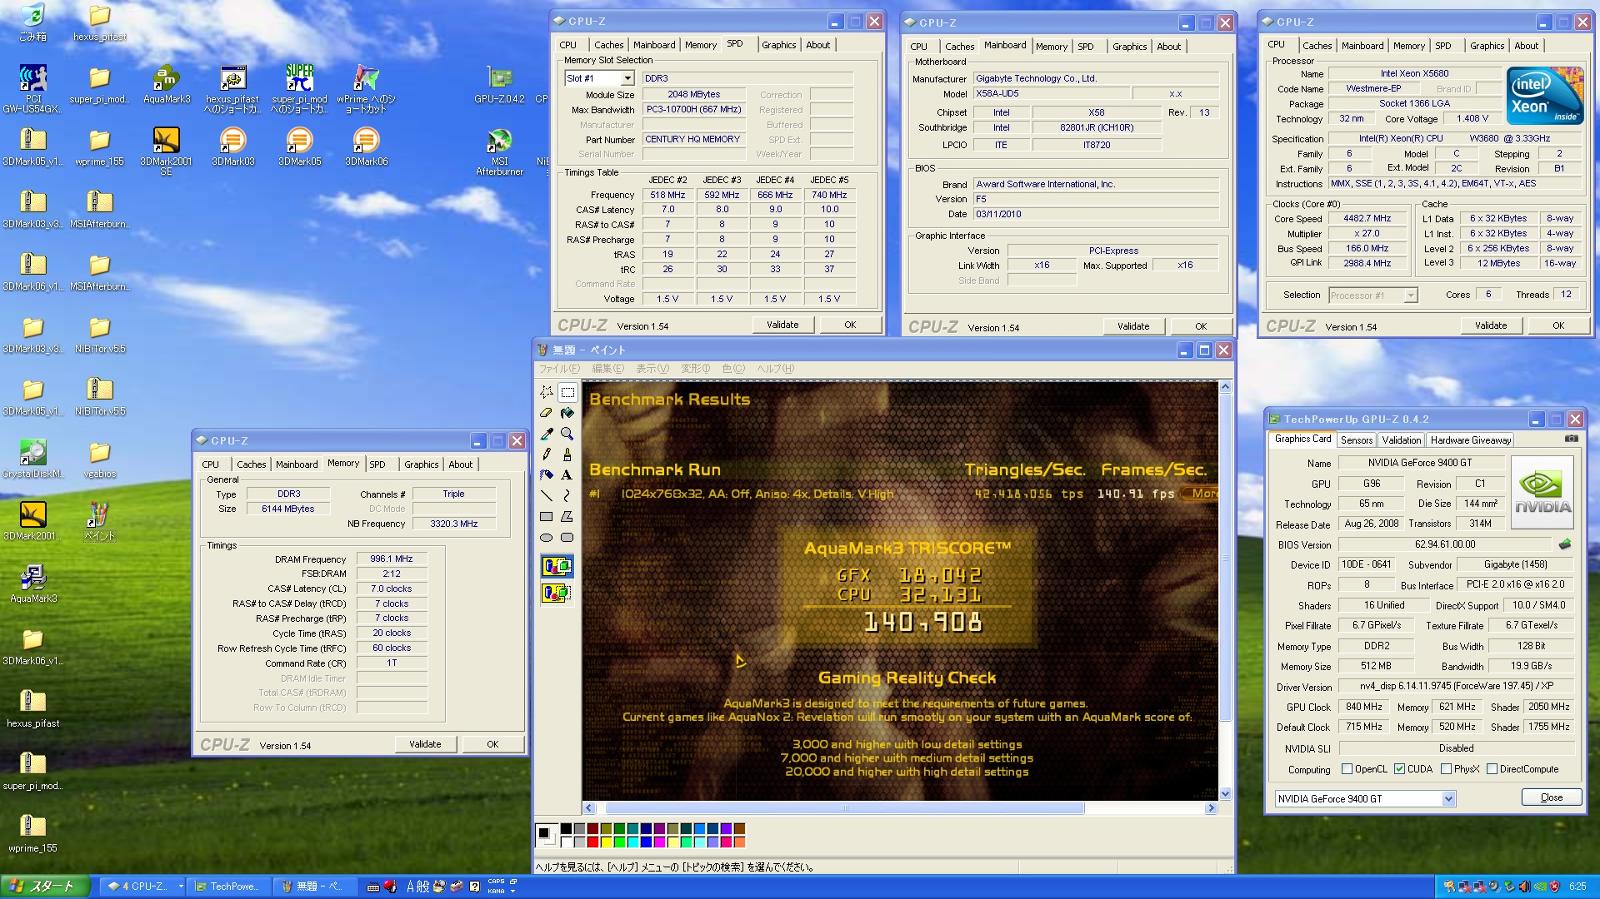The image size is (1600, 899).
Task: Choose the Curve tool in Paint
Action: click(x=567, y=496)
